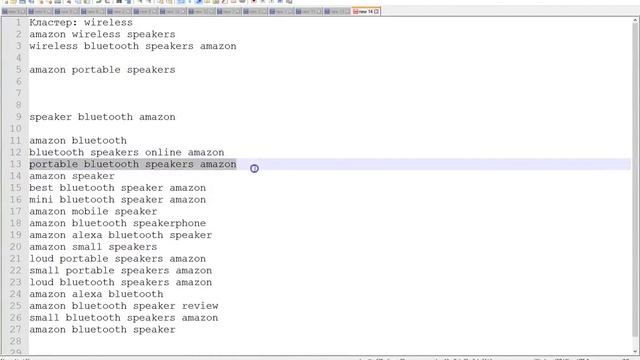Click the line "amazon bluetooth speaker review"
The image size is (640, 360).
(x=124, y=307)
